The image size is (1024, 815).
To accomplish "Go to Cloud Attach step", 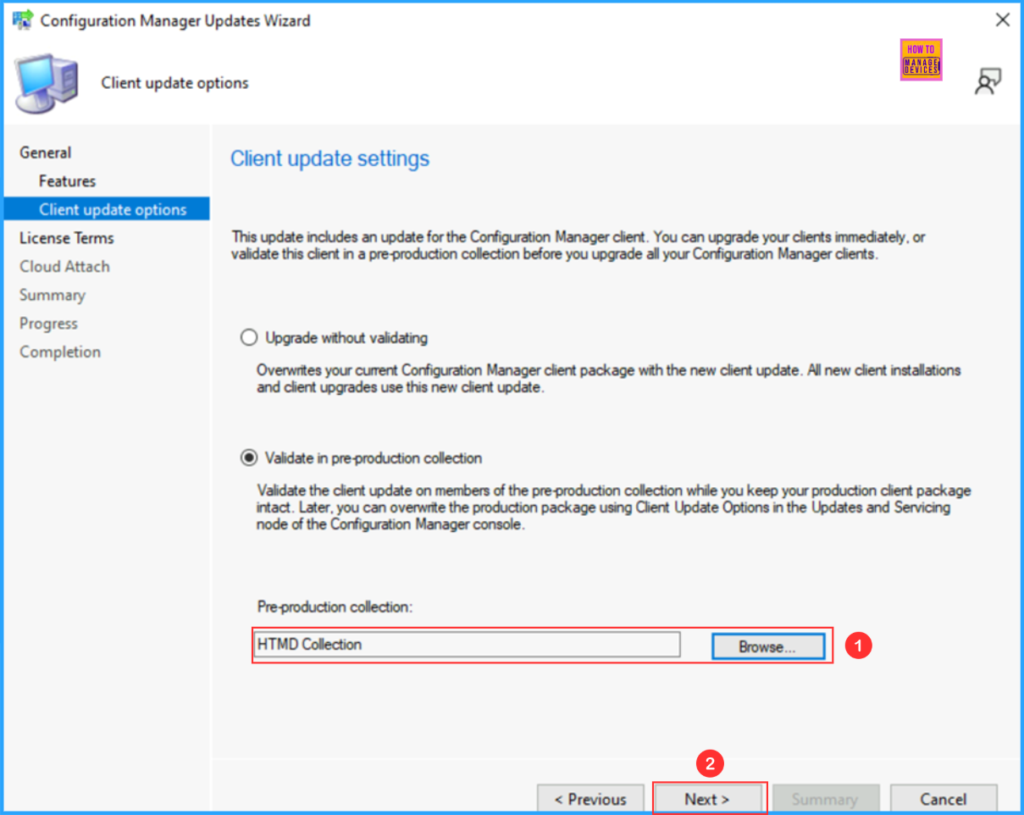I will pyautogui.click(x=65, y=266).
